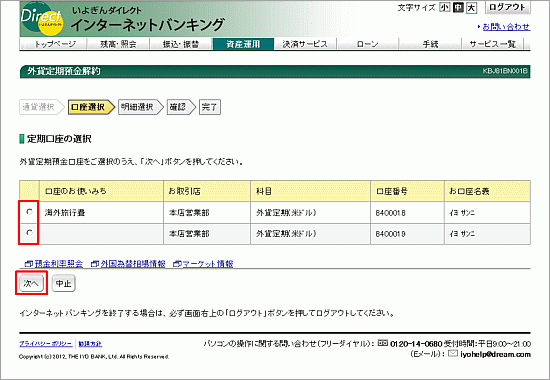Click account number 8400018
This screenshot has width=550, height=380.
390,213
